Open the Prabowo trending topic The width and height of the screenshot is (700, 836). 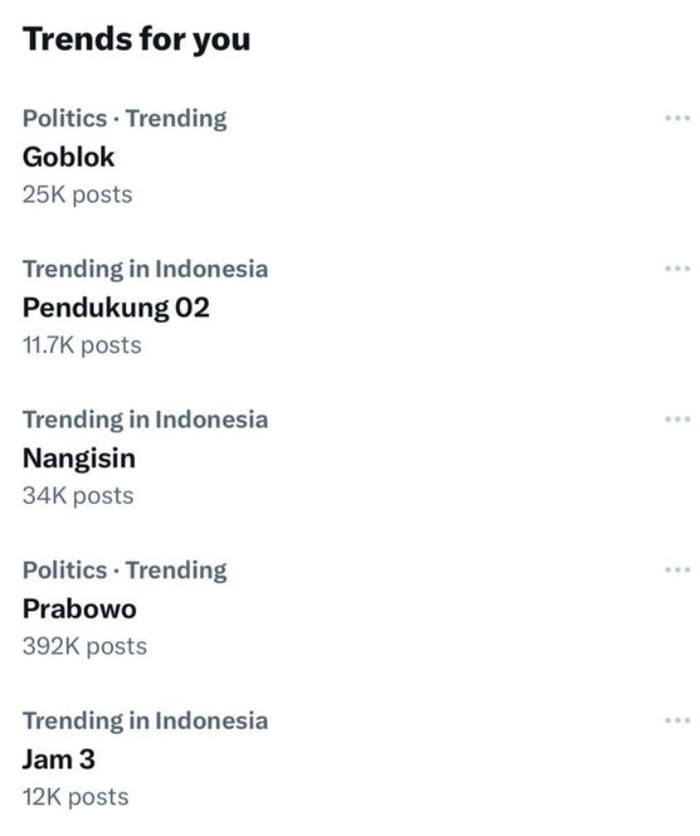[x=80, y=609]
